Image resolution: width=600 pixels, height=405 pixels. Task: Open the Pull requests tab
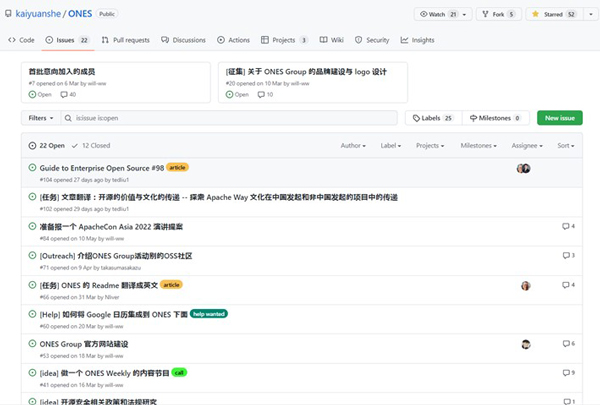click(x=126, y=40)
